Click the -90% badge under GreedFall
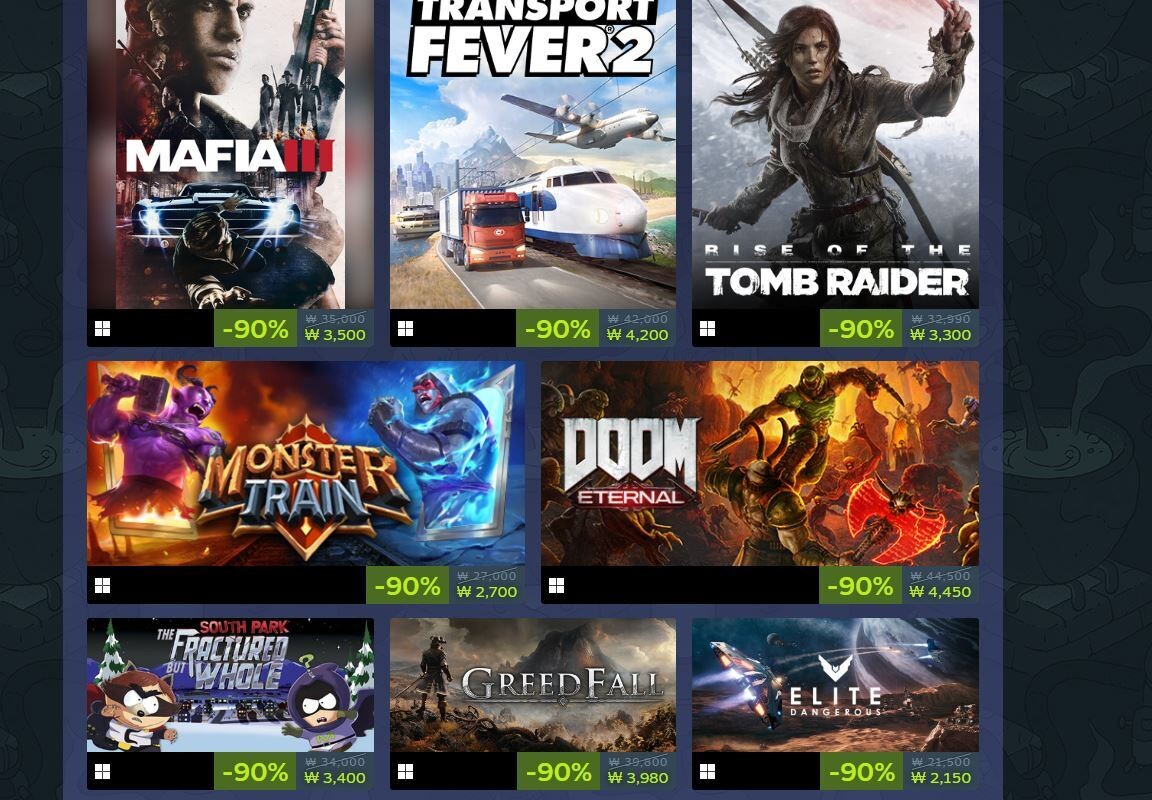 tap(558, 771)
